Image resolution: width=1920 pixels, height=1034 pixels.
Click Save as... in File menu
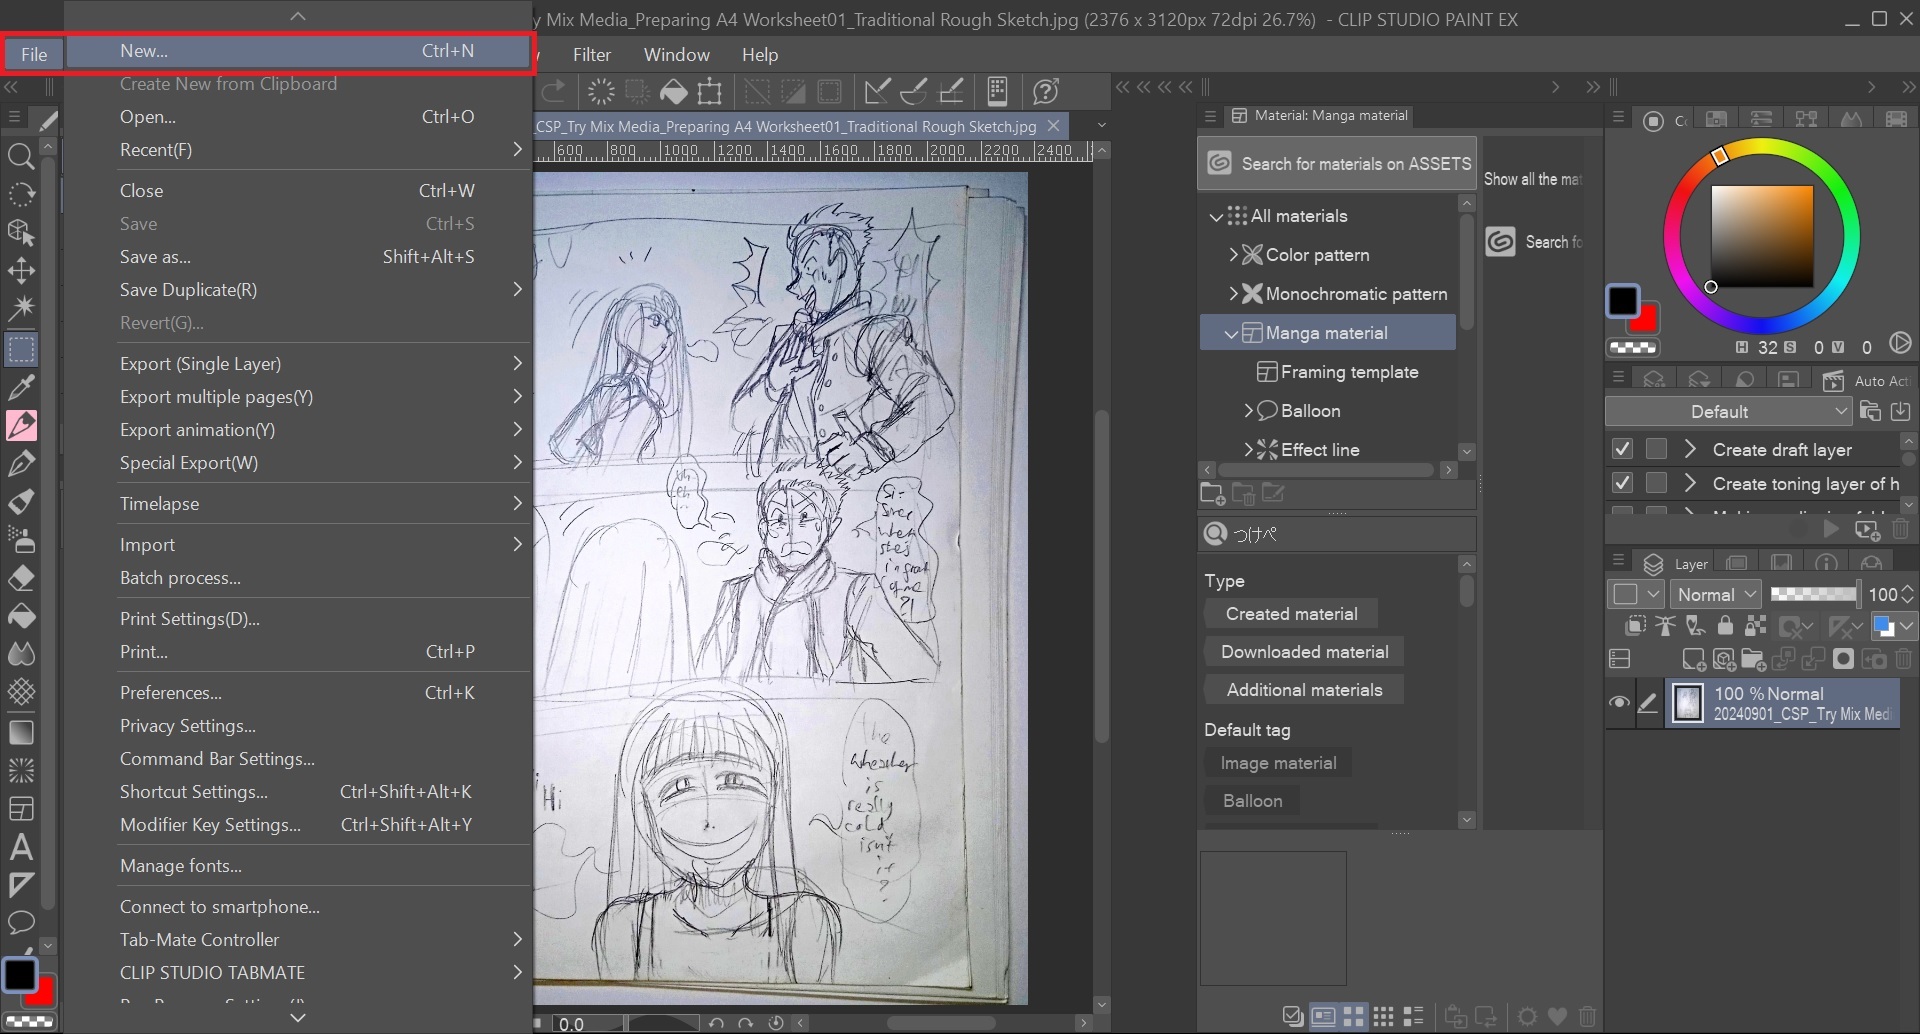(155, 257)
